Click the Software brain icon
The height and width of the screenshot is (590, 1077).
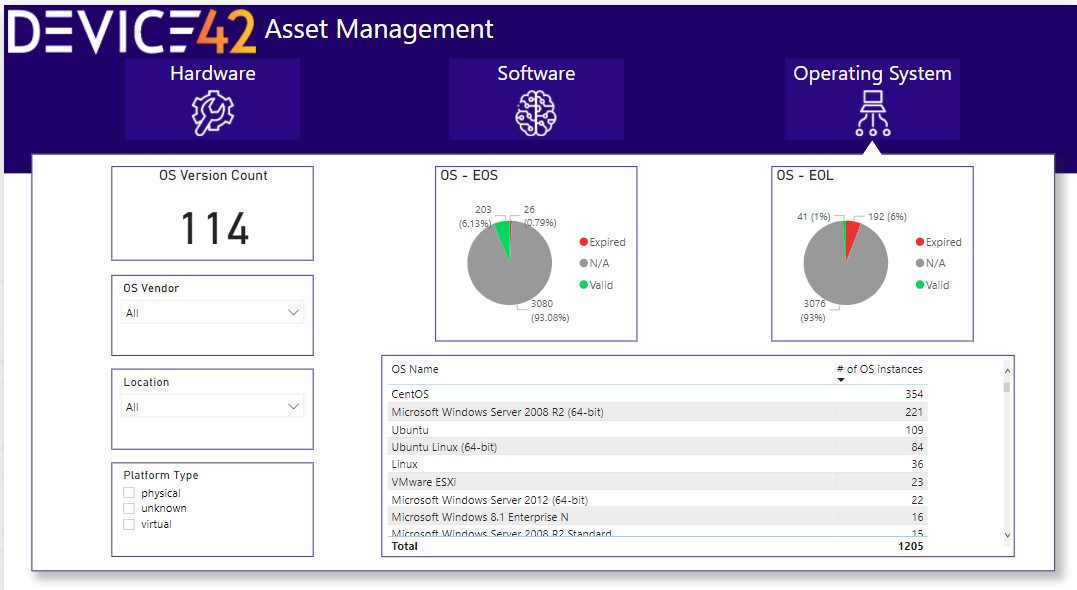536,113
